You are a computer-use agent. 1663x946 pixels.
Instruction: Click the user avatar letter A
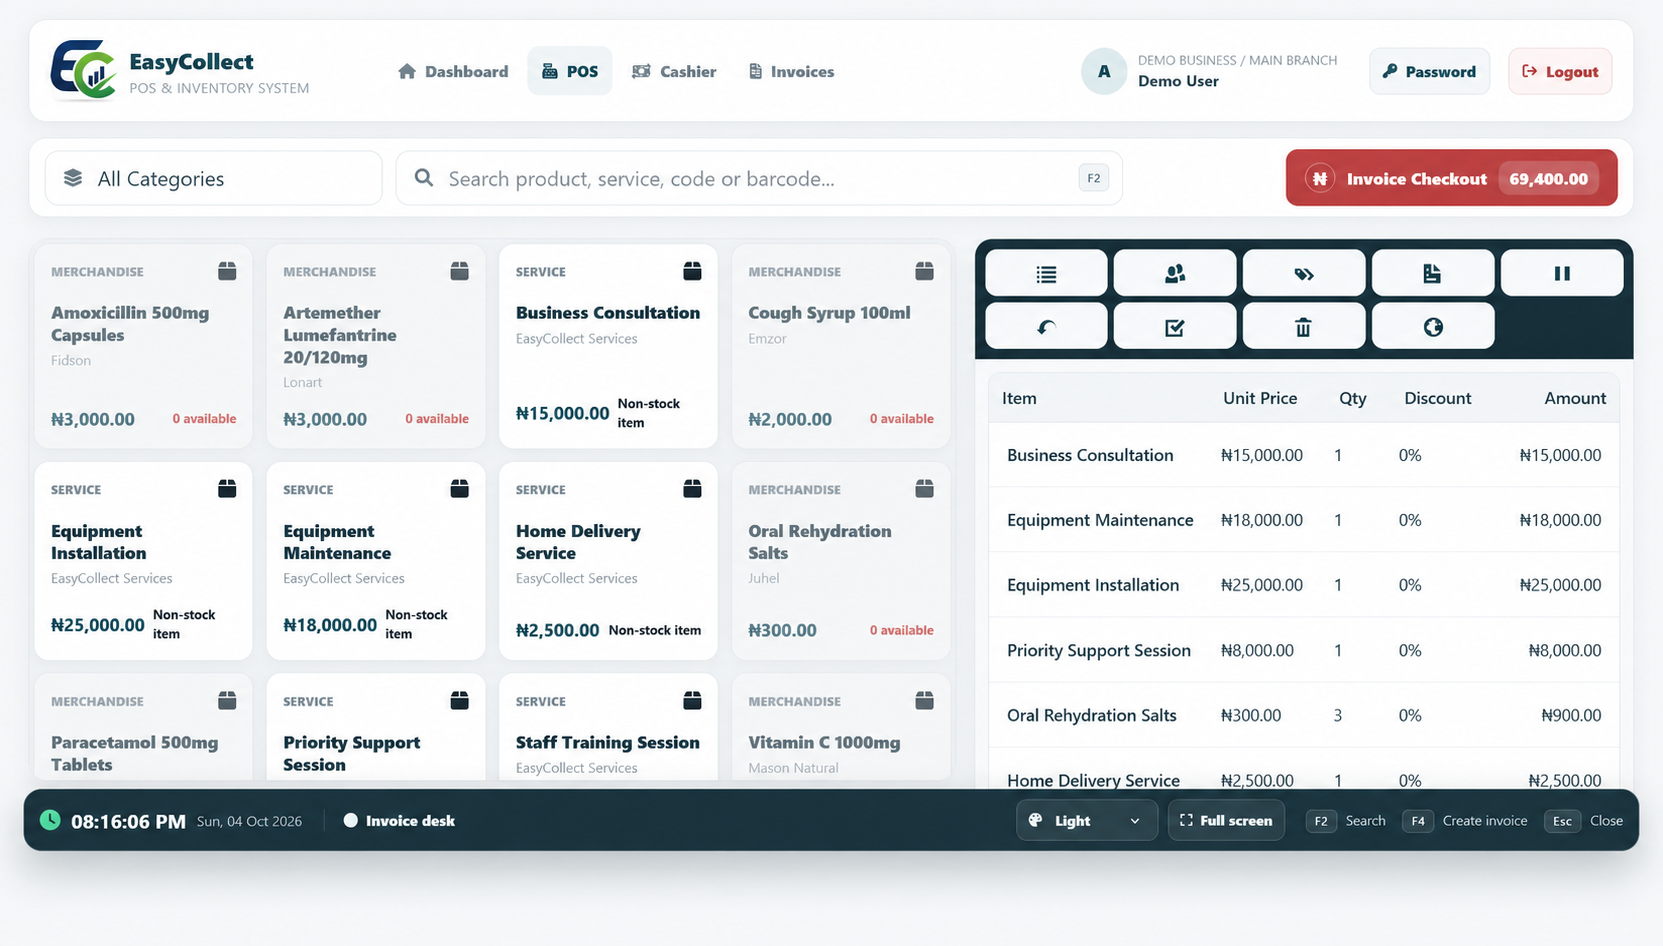[x=1104, y=71]
